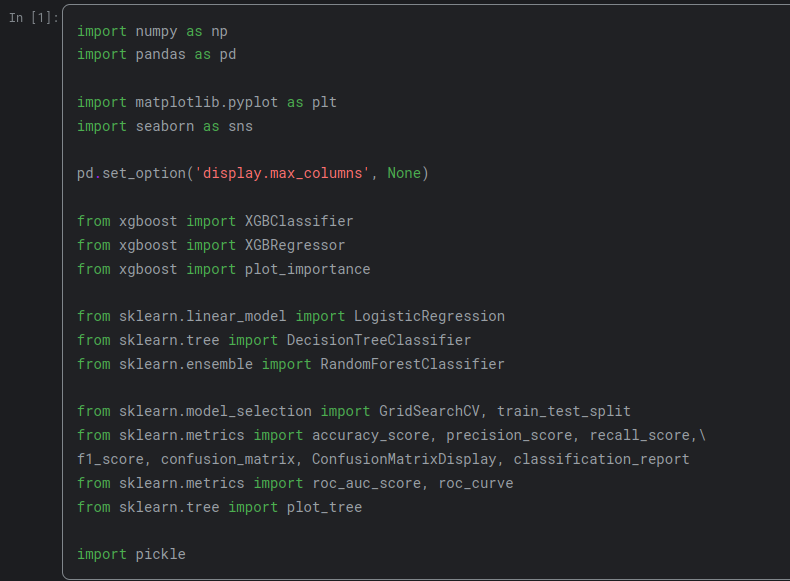The height and width of the screenshot is (581, 790).
Task: Click the plot_tree import name
Action: pos(324,507)
